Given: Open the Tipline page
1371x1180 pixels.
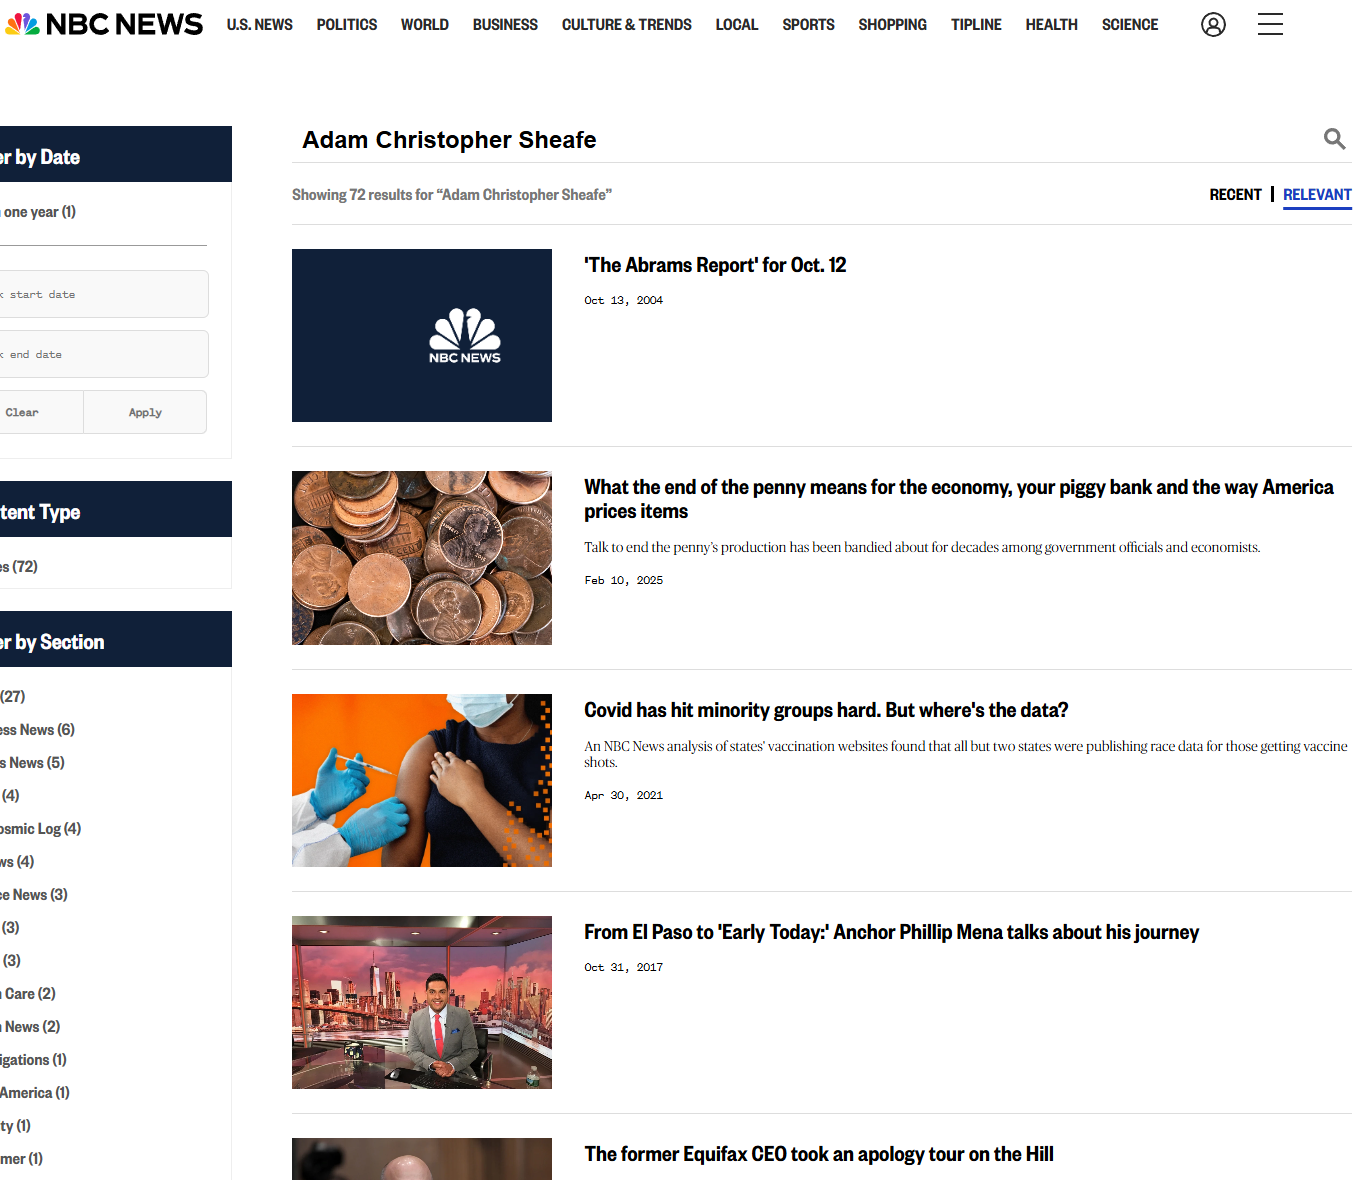Looking at the screenshot, I should [x=976, y=24].
